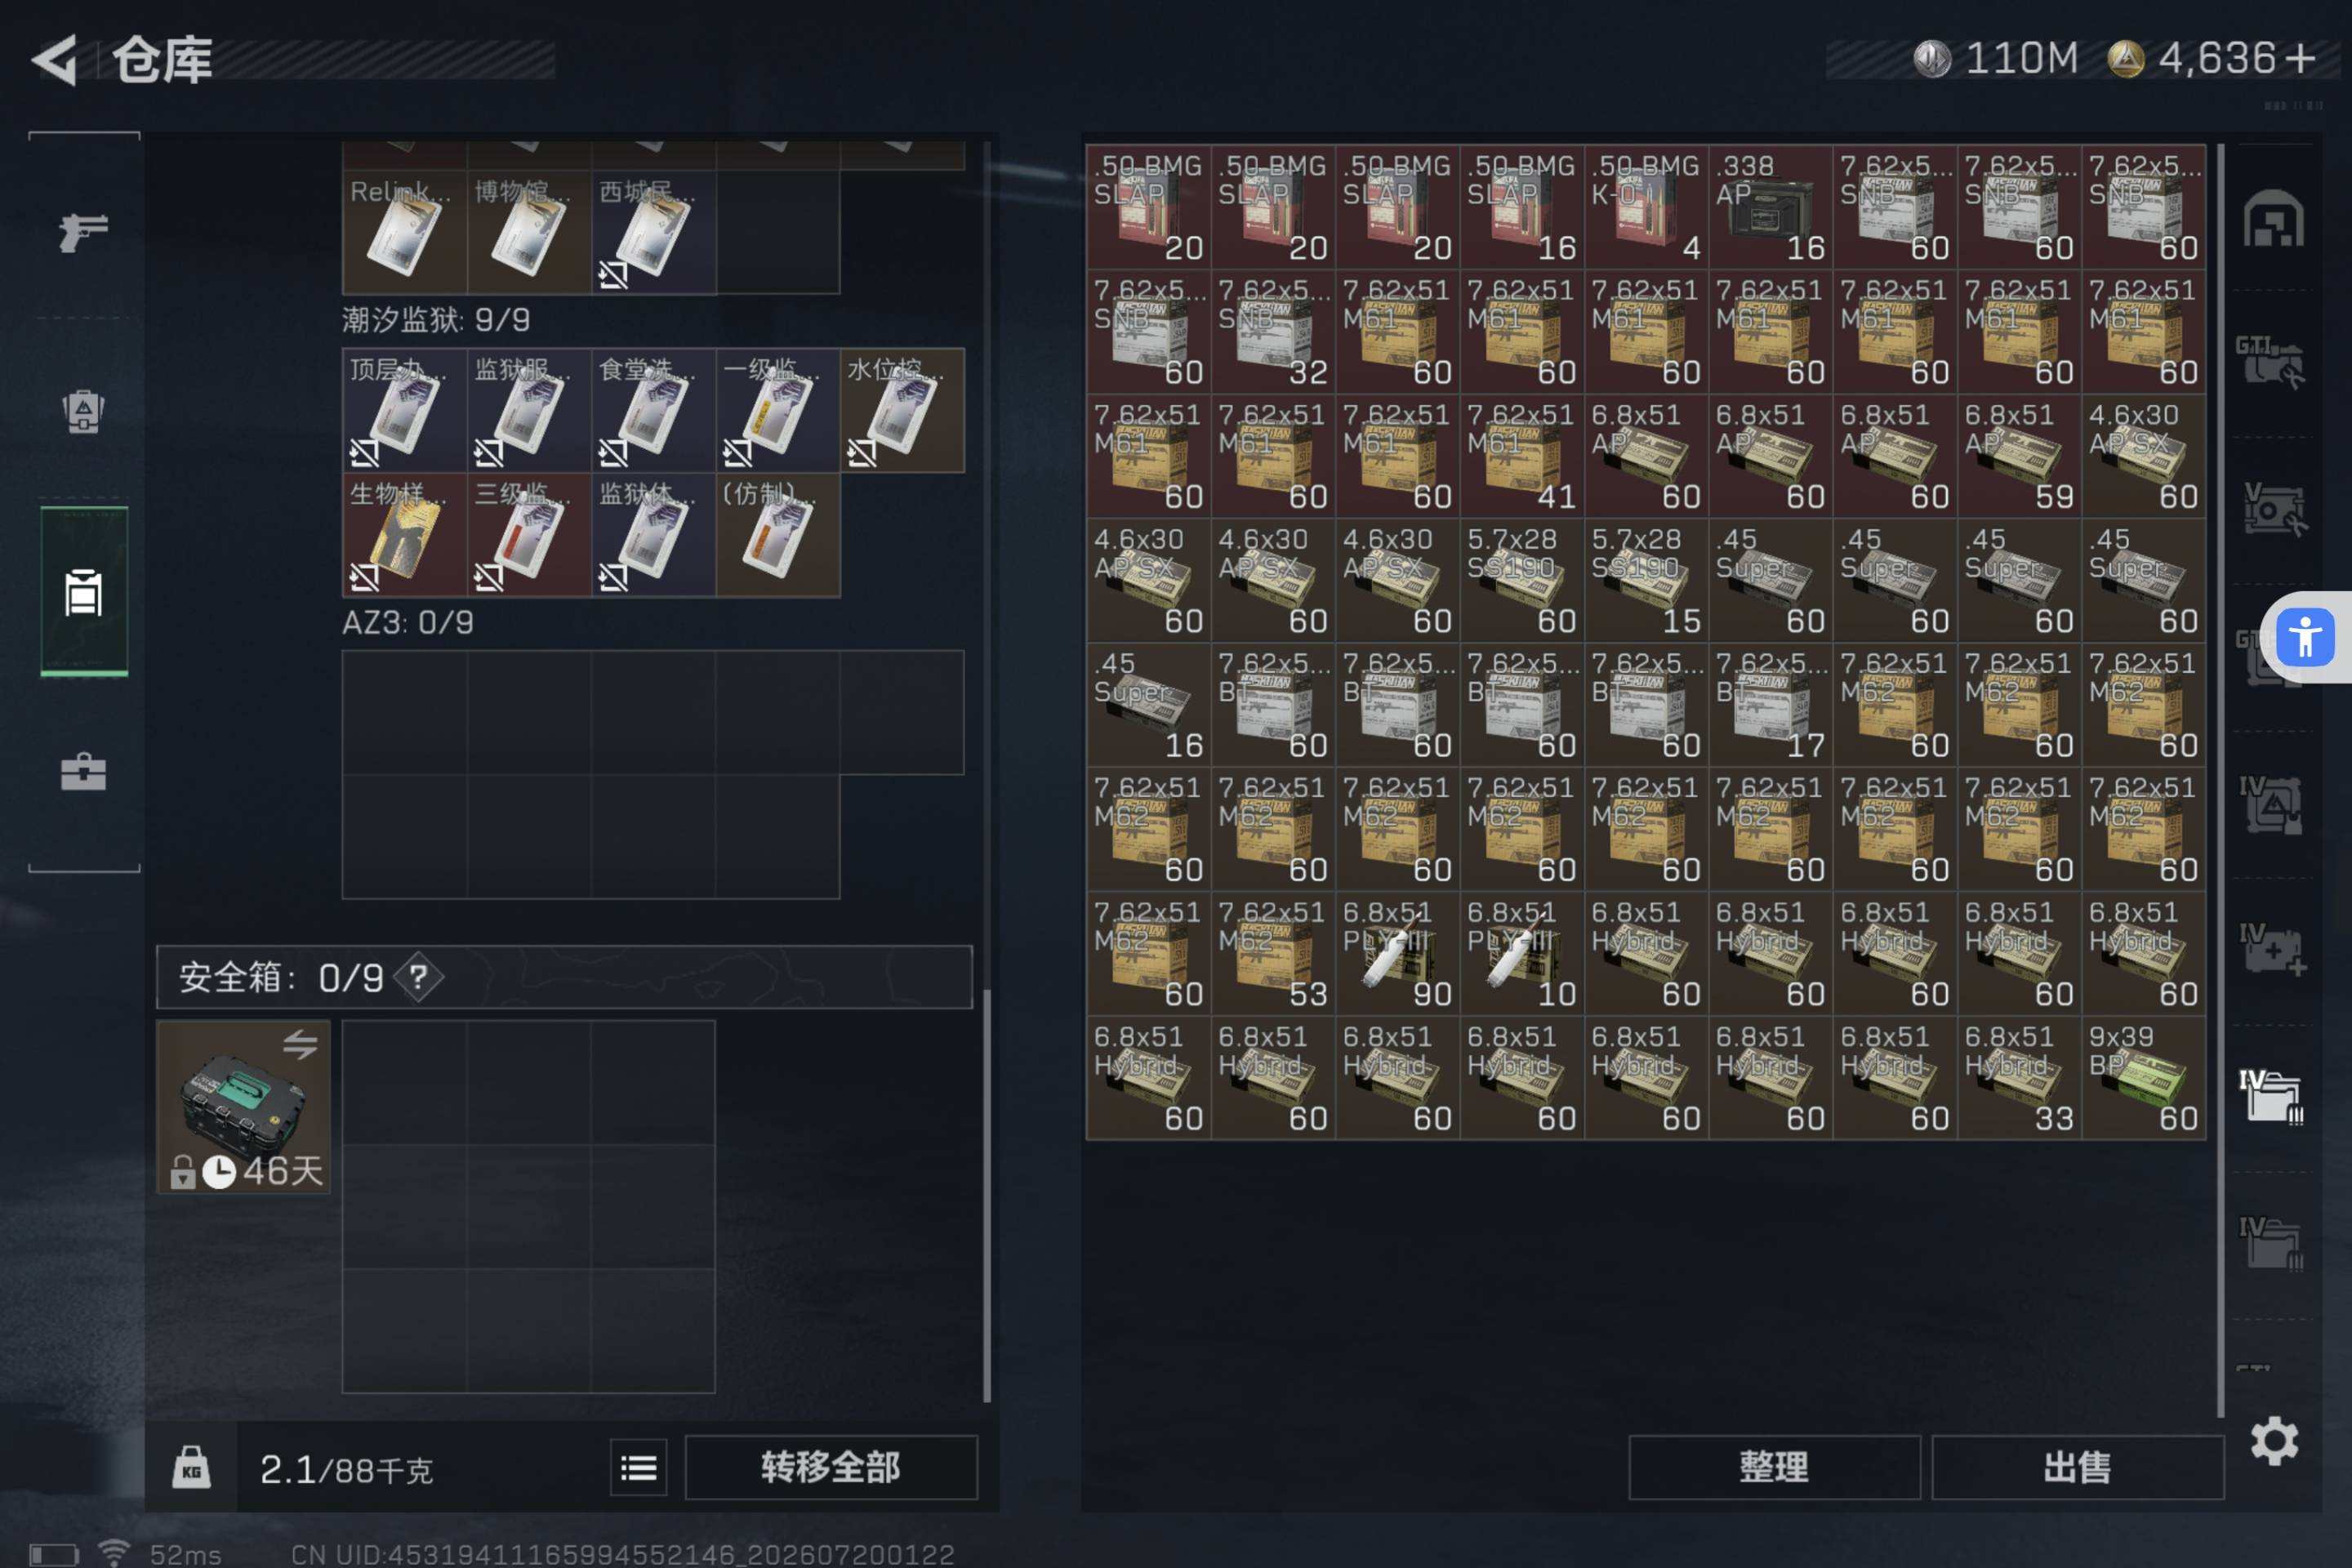Open the list view icon next to 转移全部

638,1467
